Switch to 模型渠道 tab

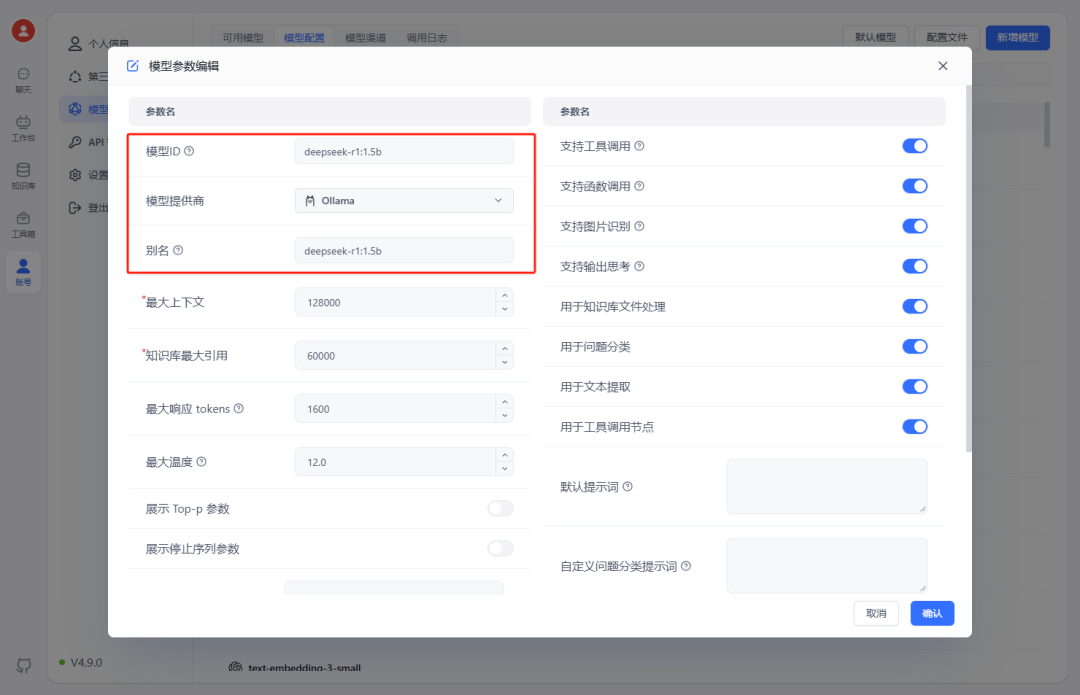pos(365,38)
